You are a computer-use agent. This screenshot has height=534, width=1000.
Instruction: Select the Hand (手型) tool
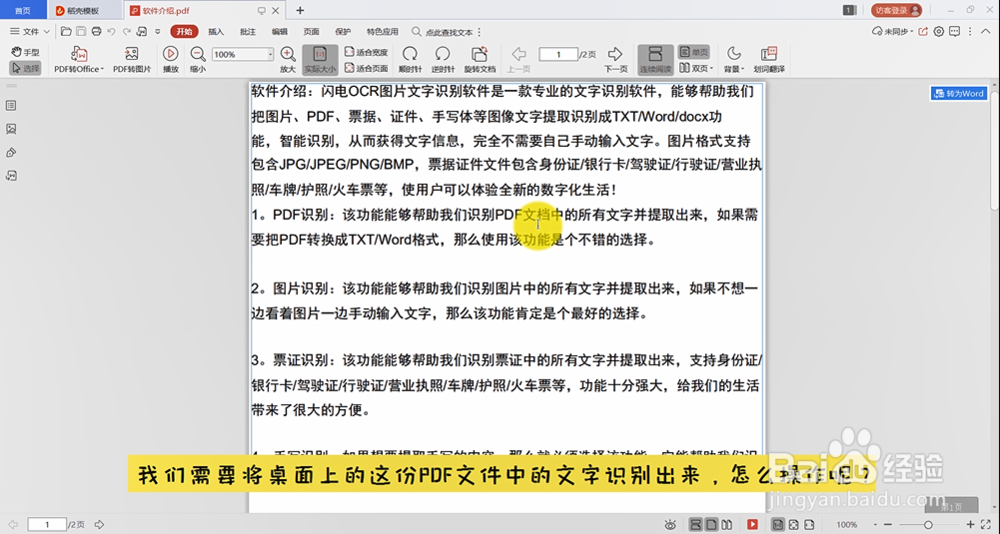(26, 52)
